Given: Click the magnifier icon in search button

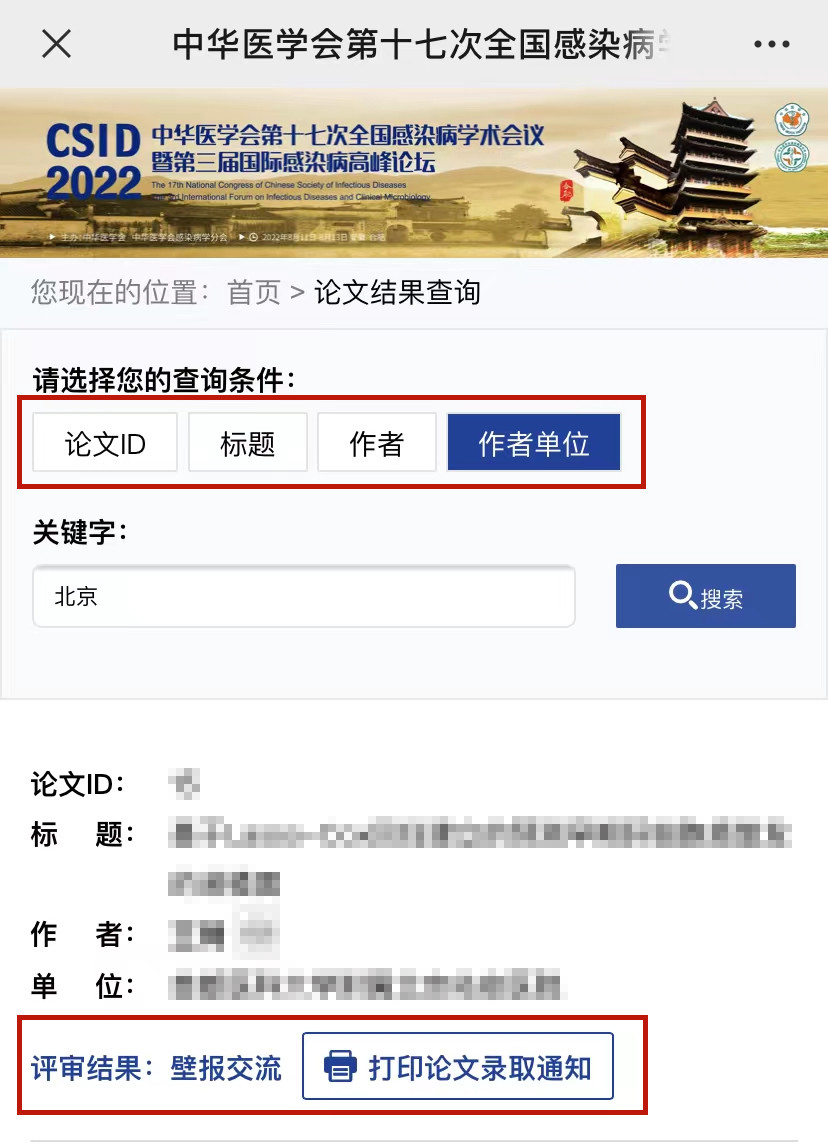Looking at the screenshot, I should (x=683, y=595).
